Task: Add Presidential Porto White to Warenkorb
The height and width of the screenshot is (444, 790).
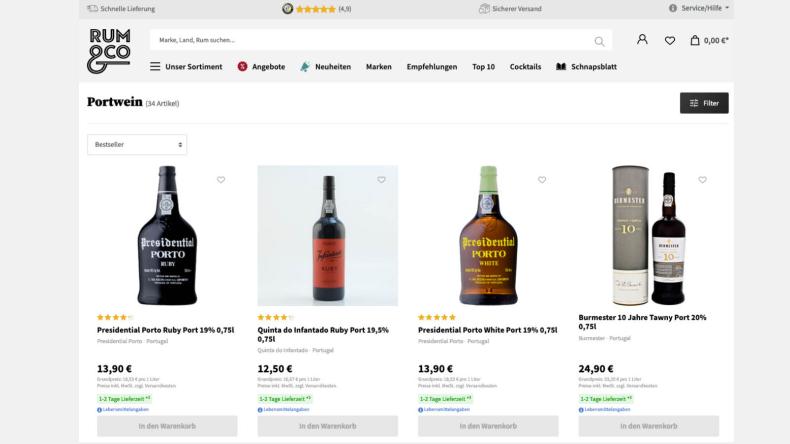Action: pos(488,426)
